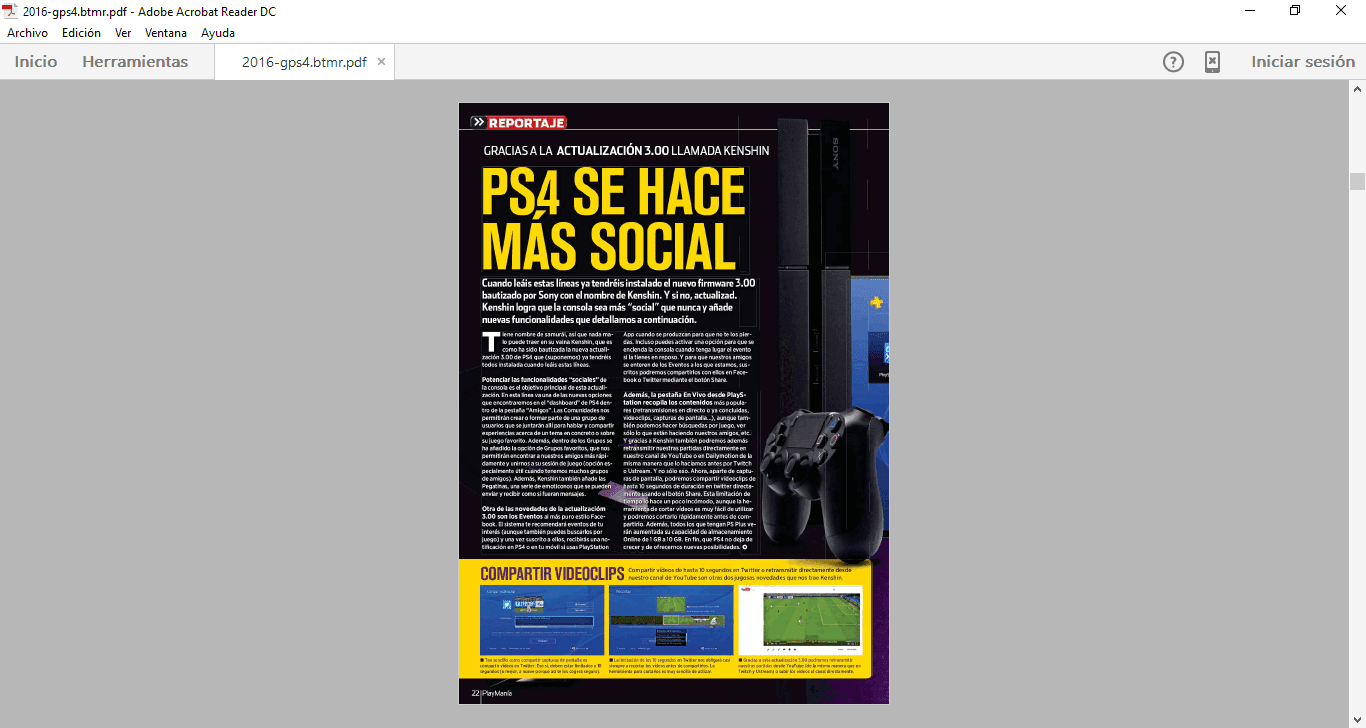
Task: Open the Ayuda menu
Action: 218,33
